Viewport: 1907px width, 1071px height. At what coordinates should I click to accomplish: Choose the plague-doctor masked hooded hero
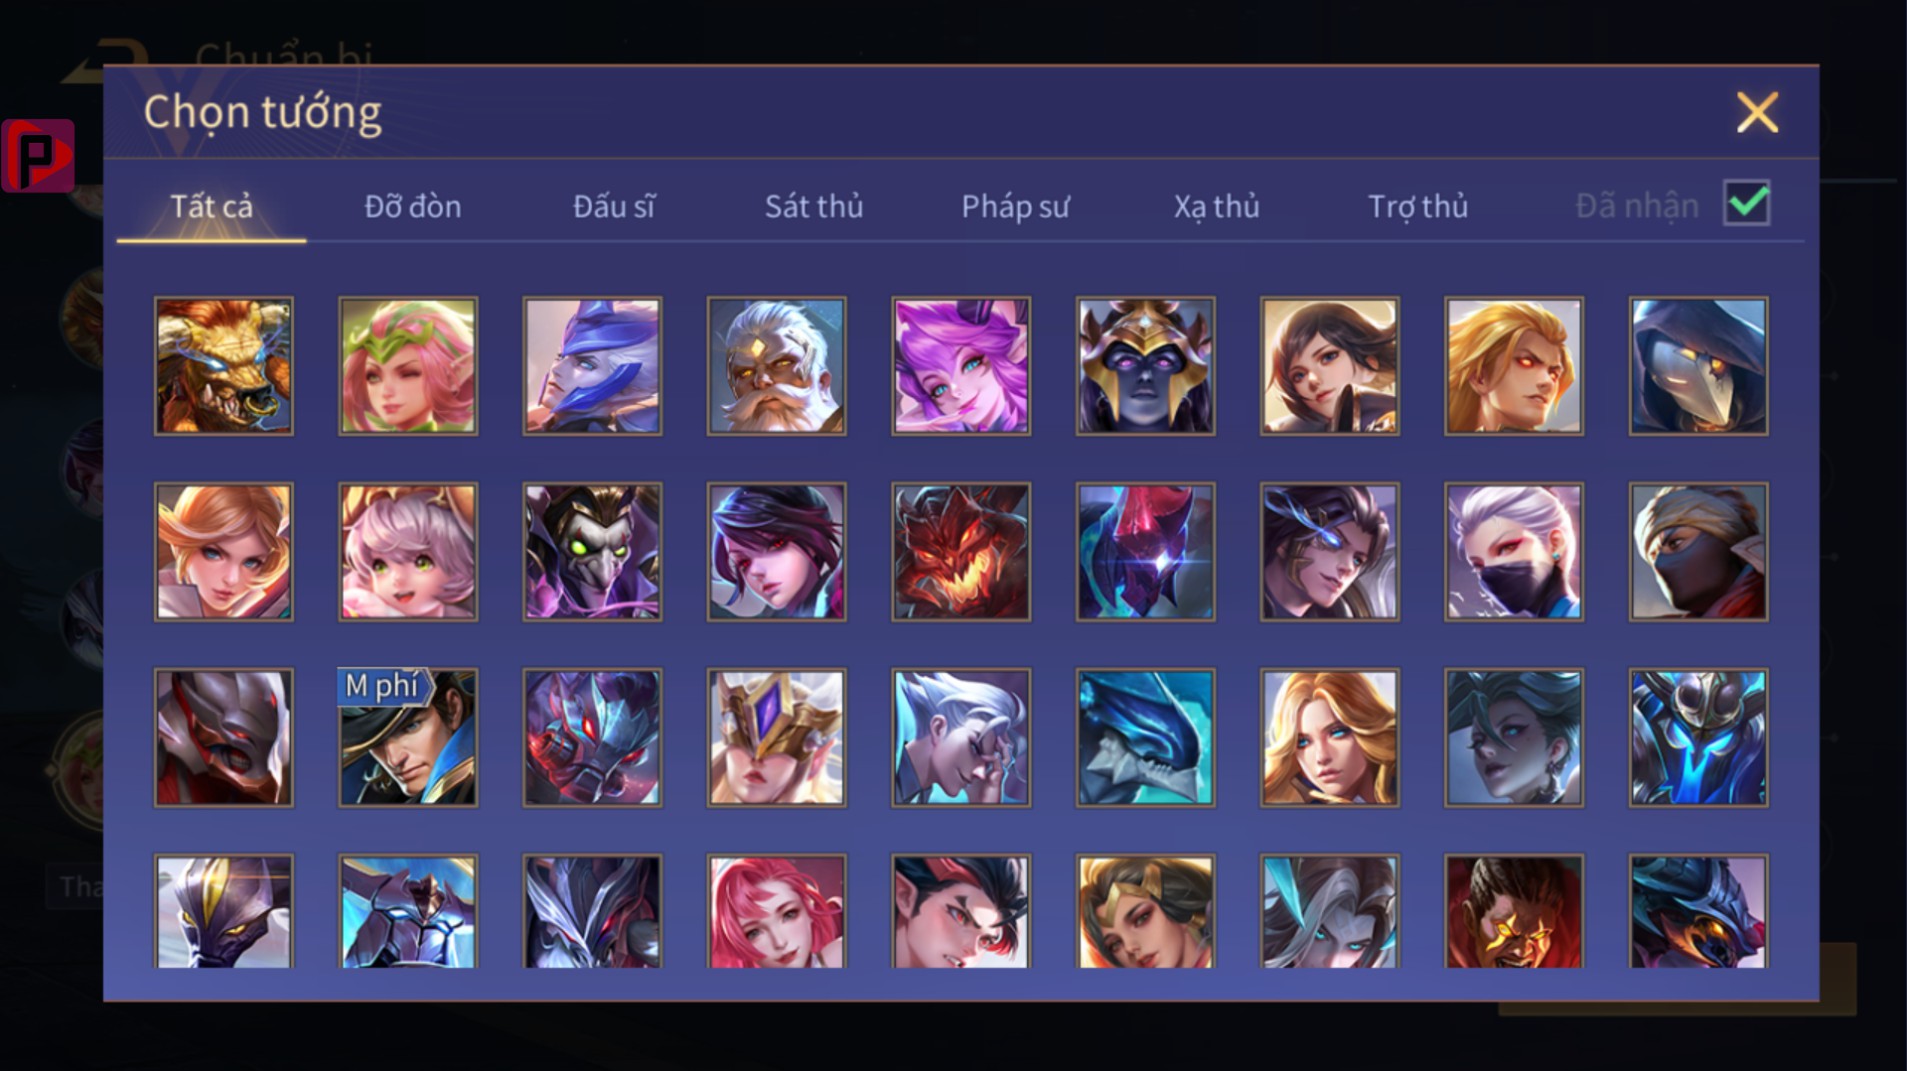point(1698,366)
